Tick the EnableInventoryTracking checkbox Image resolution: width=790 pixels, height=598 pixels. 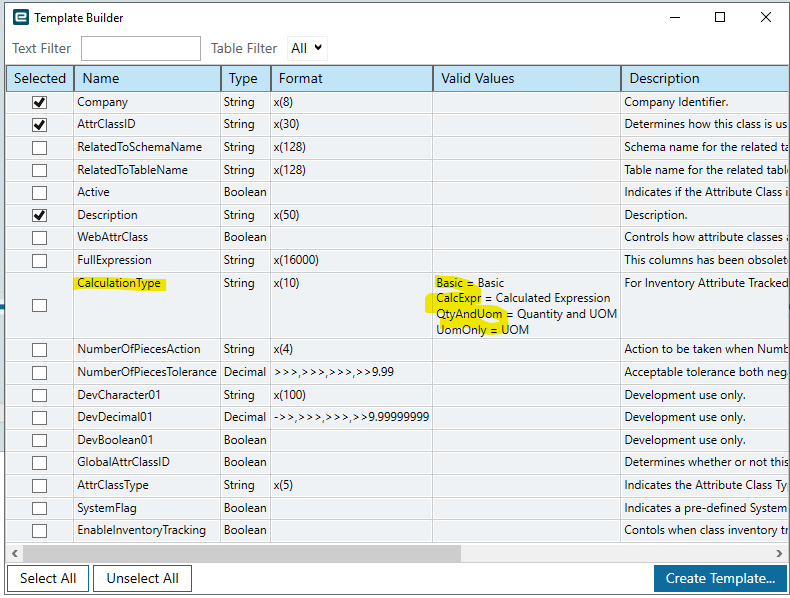[39, 530]
